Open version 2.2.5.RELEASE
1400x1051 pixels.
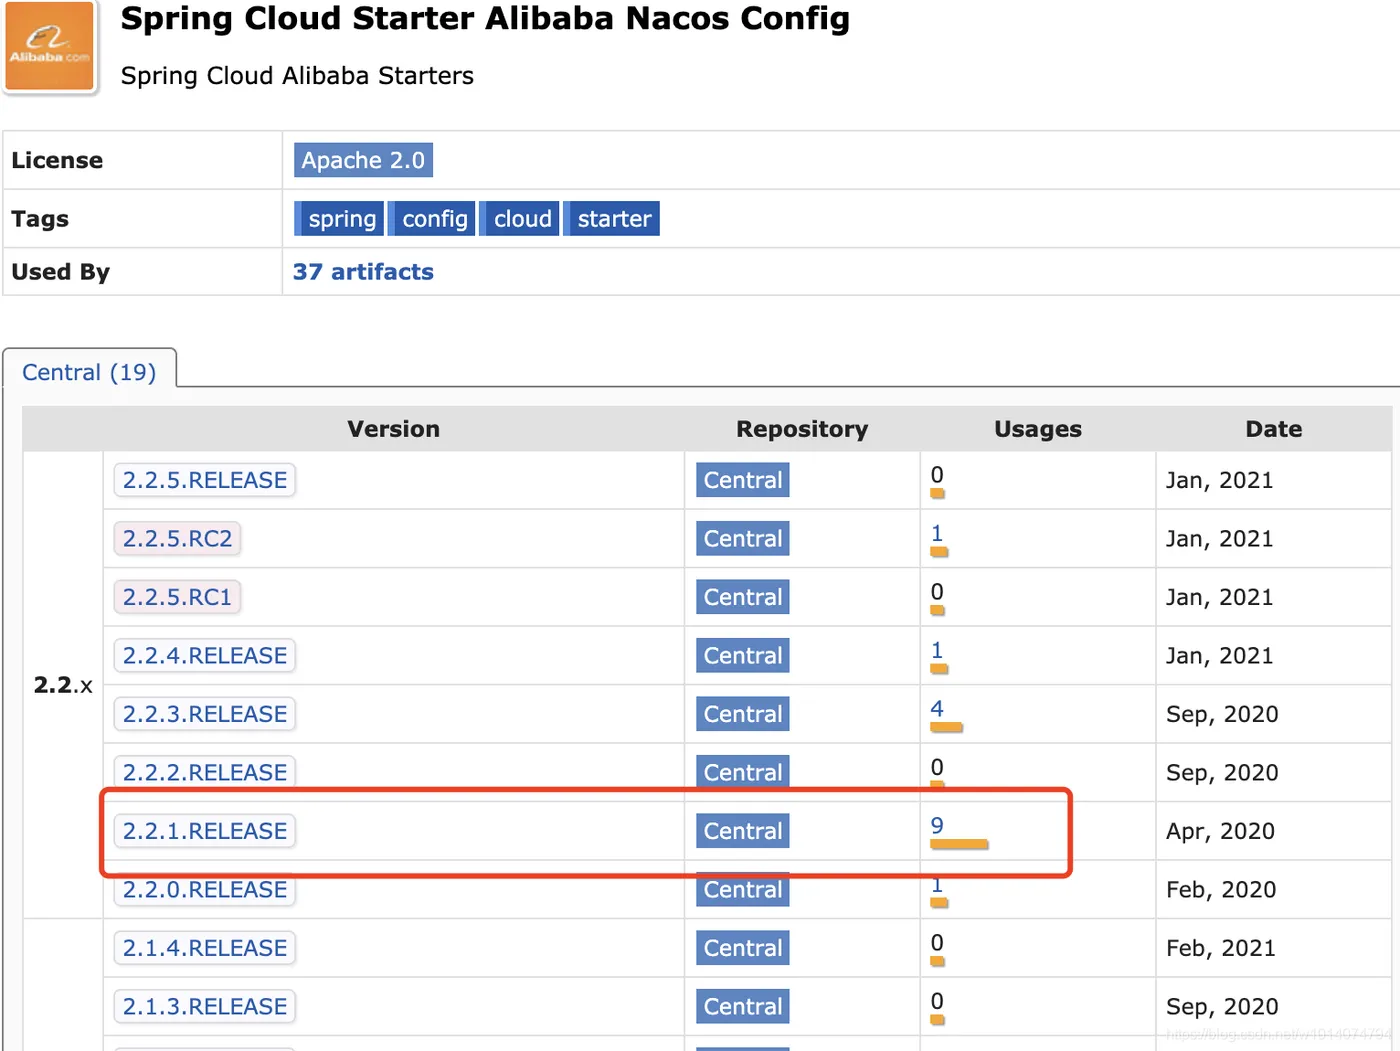click(x=205, y=480)
